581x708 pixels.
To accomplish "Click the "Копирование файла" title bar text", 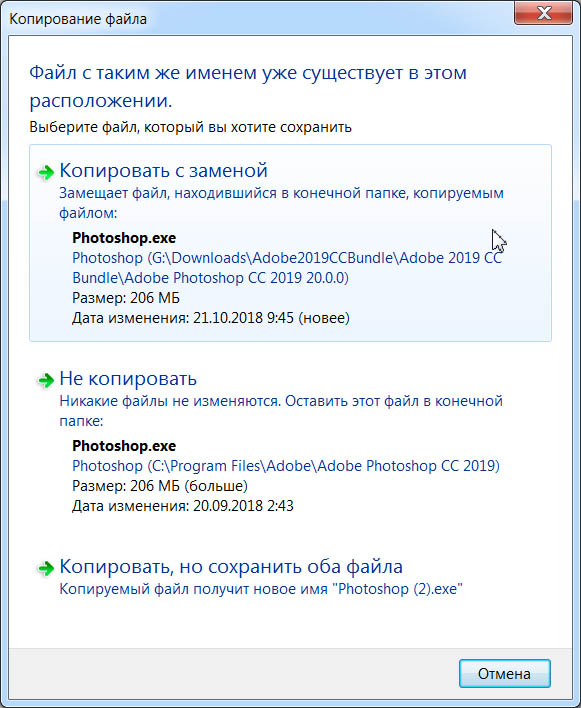I will (78, 19).
